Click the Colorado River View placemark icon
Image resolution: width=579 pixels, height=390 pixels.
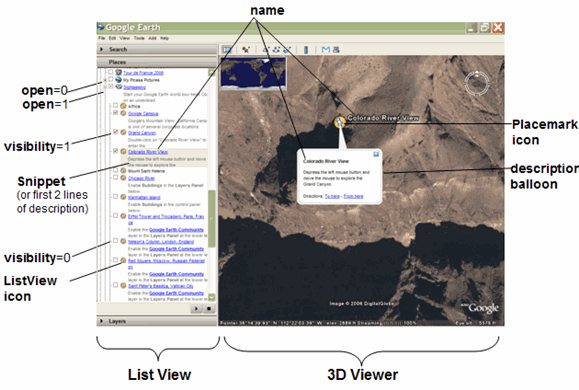click(340, 122)
